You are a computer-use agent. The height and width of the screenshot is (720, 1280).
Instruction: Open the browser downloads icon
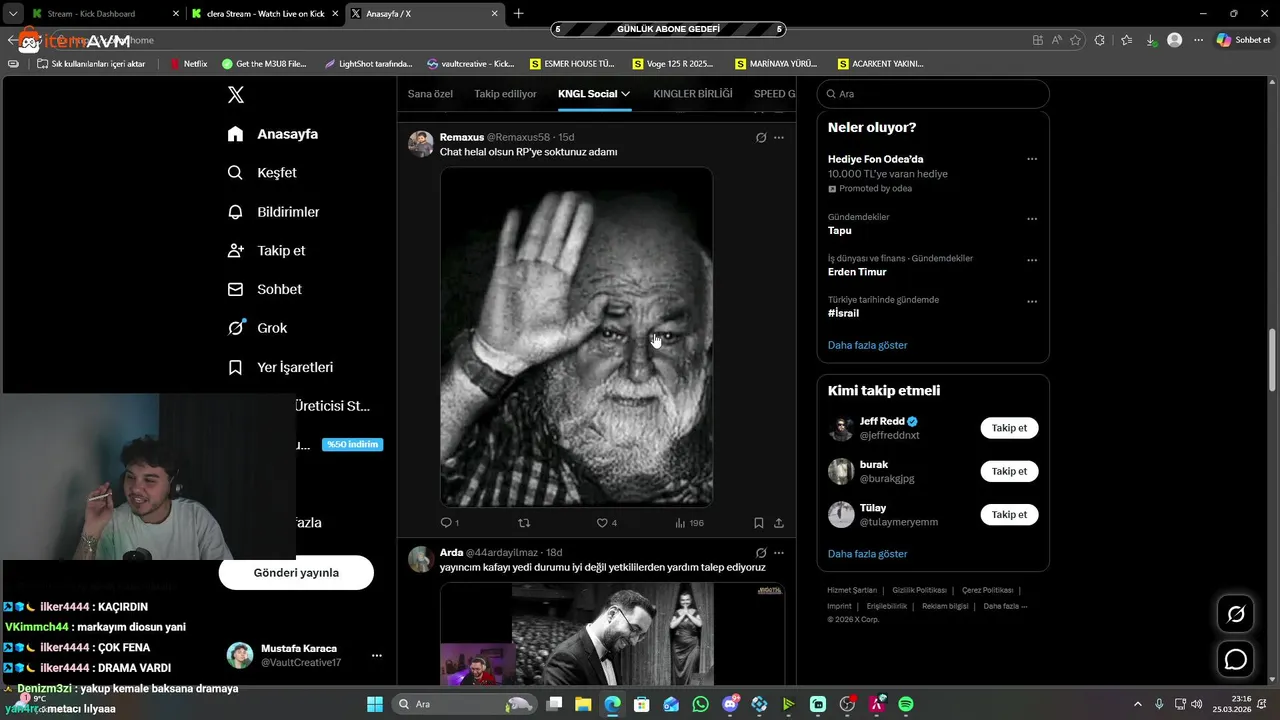pos(1151,40)
